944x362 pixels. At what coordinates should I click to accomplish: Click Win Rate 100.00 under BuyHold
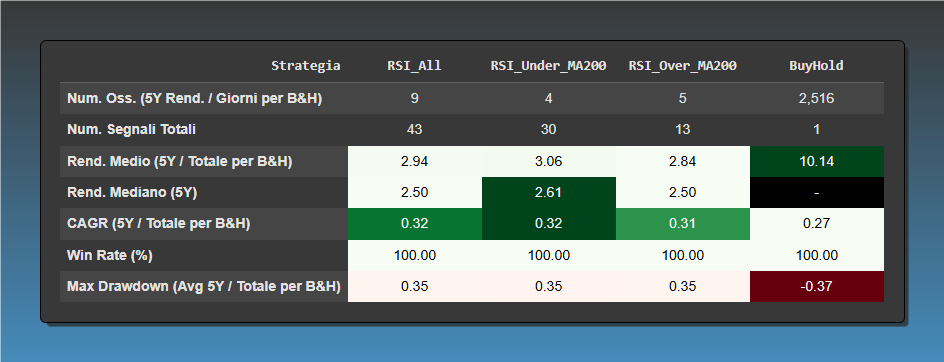point(817,255)
